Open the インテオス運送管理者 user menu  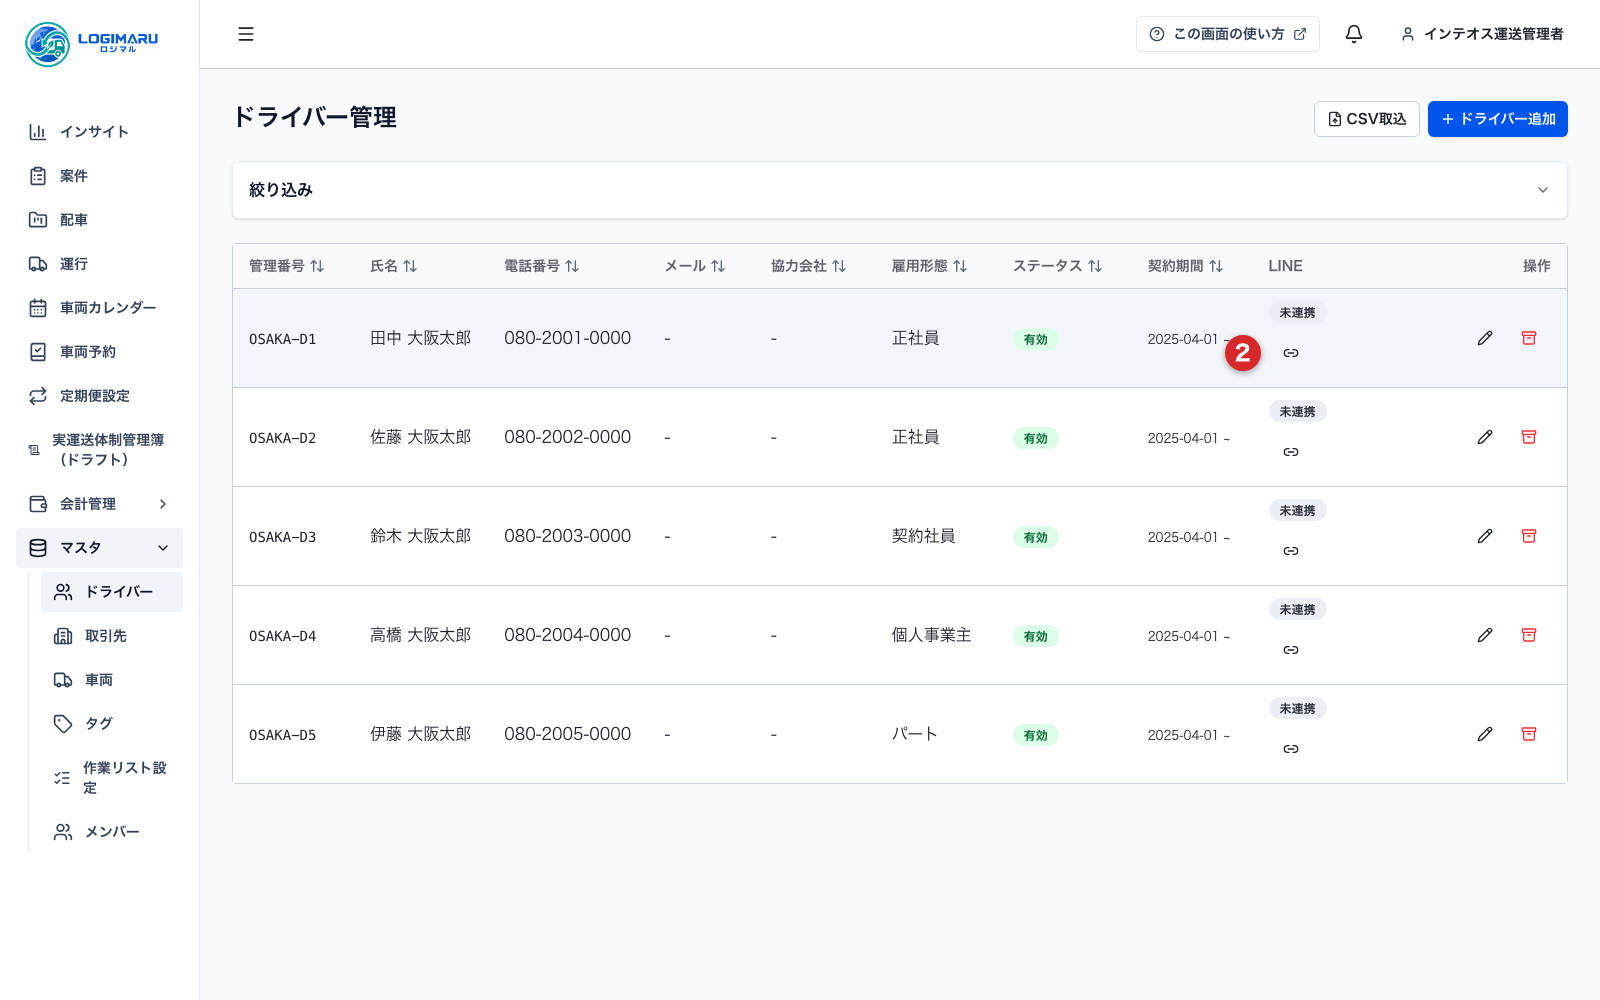pos(1482,34)
